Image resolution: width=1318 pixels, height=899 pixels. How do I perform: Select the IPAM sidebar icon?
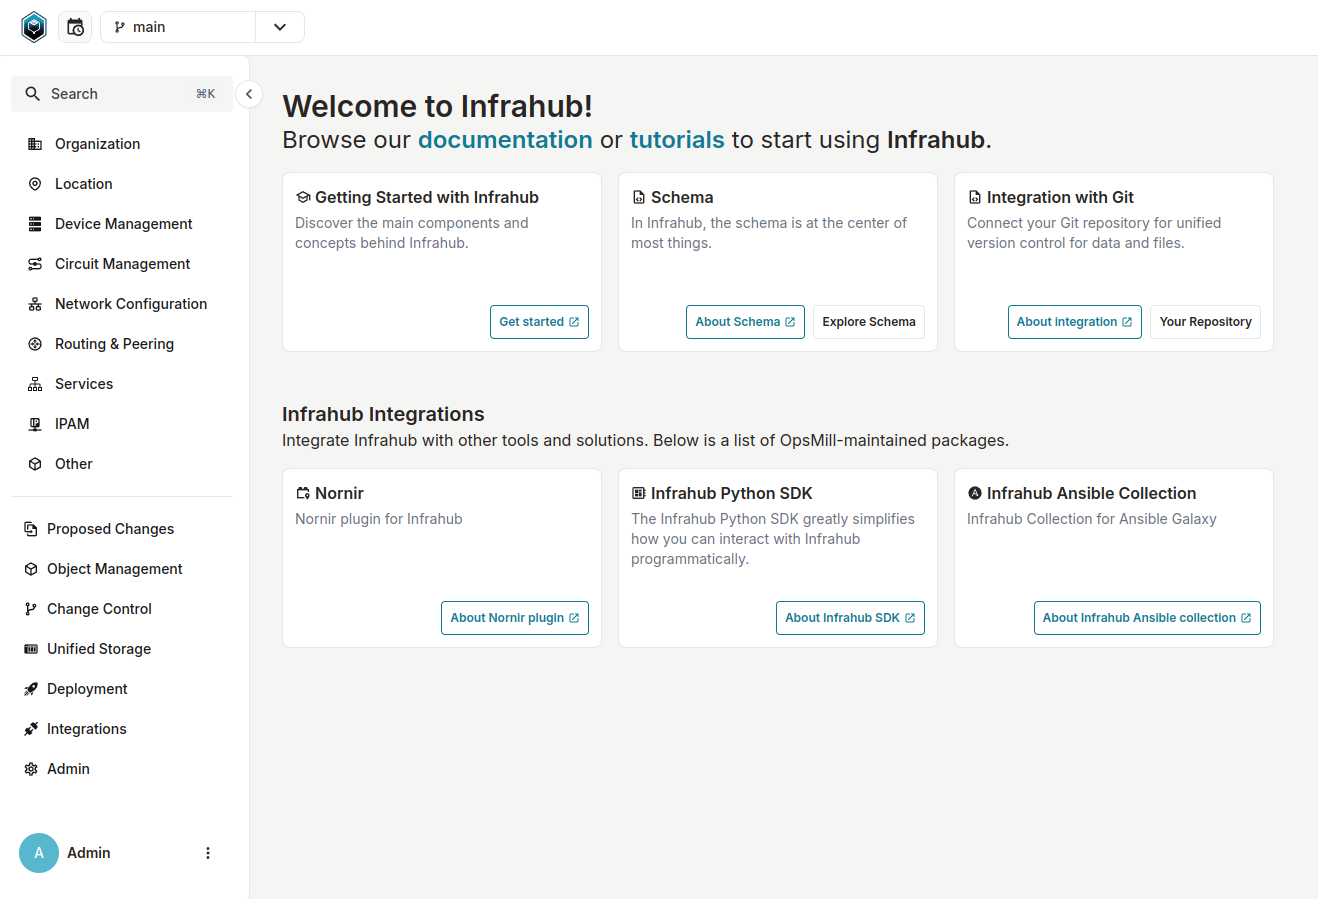(34, 423)
